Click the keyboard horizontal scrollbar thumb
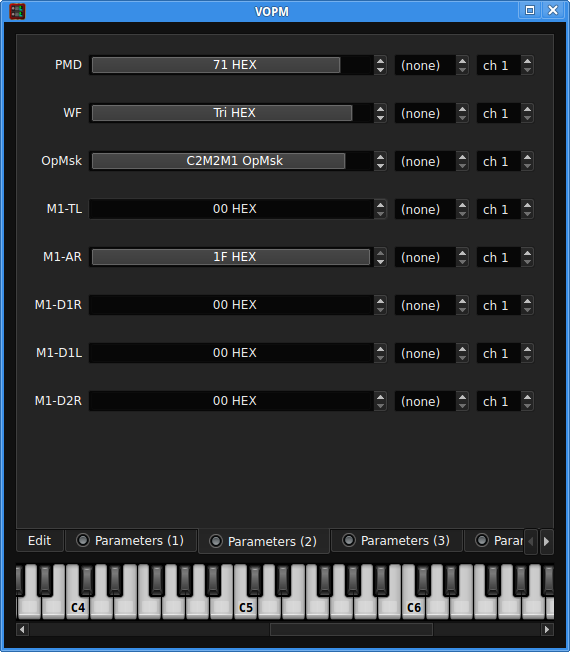 click(351, 630)
